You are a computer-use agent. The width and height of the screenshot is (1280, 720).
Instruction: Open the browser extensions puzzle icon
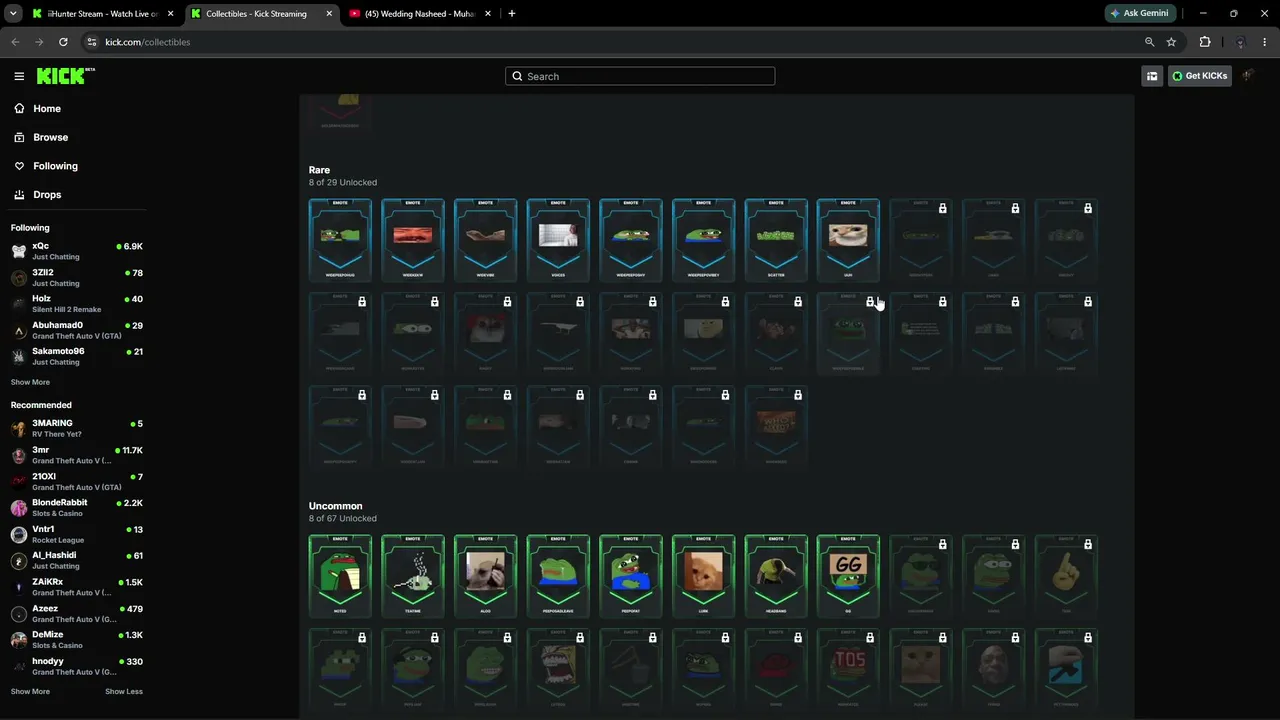click(x=1205, y=42)
